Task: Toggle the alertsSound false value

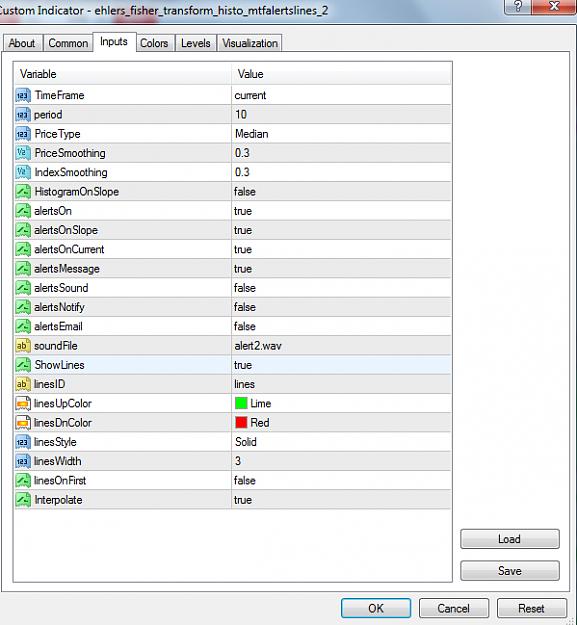Action: (x=341, y=288)
